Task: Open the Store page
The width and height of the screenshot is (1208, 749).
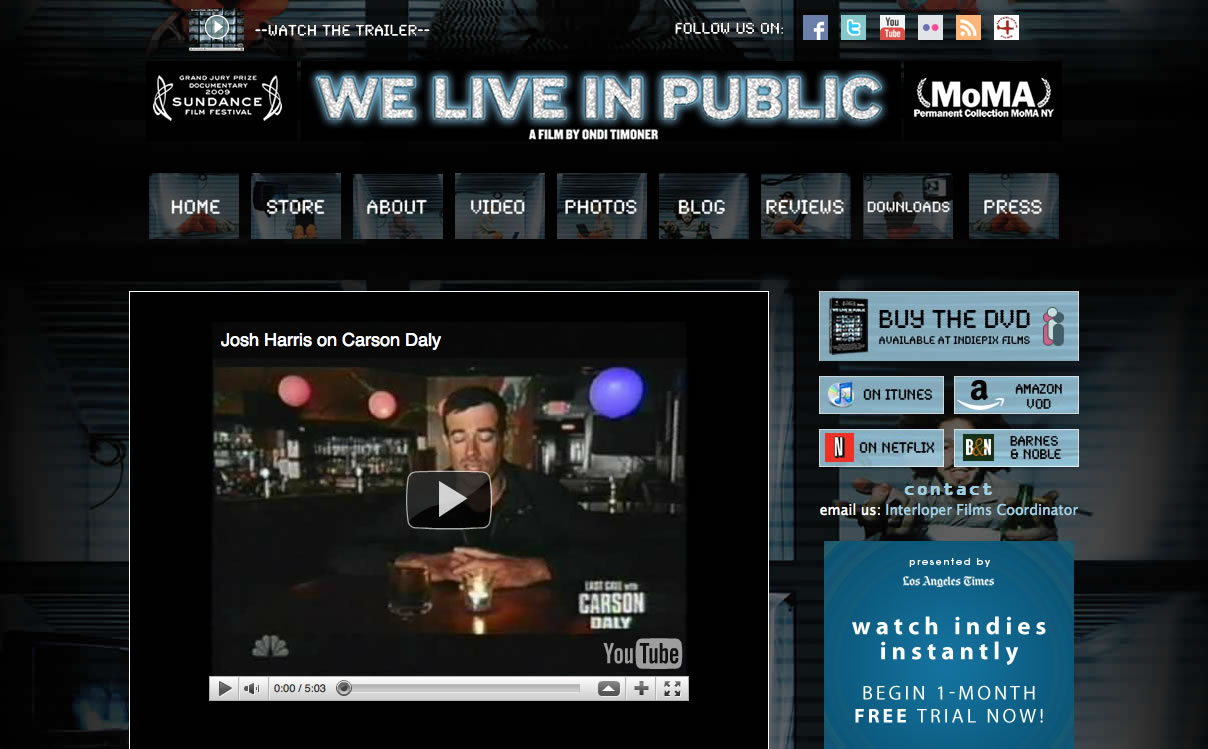Action: point(296,206)
